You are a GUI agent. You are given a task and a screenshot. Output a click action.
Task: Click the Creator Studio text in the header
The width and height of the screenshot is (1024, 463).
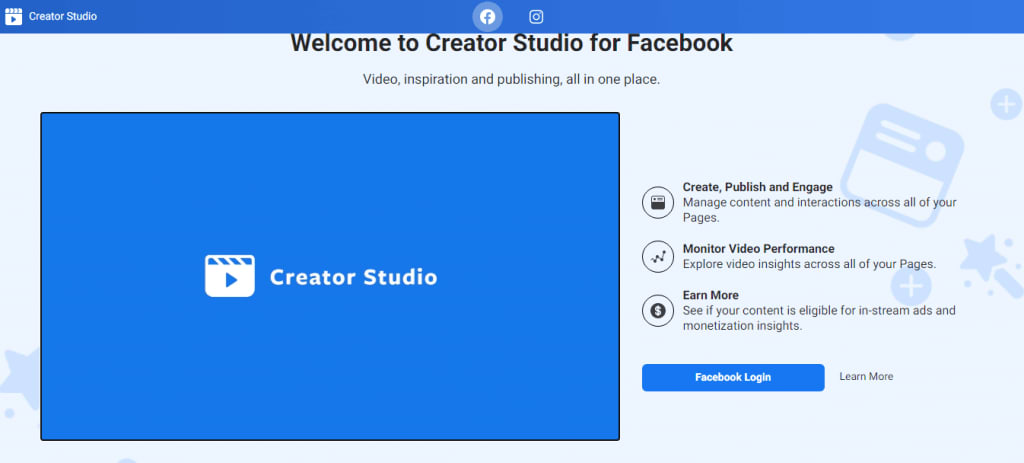click(63, 16)
